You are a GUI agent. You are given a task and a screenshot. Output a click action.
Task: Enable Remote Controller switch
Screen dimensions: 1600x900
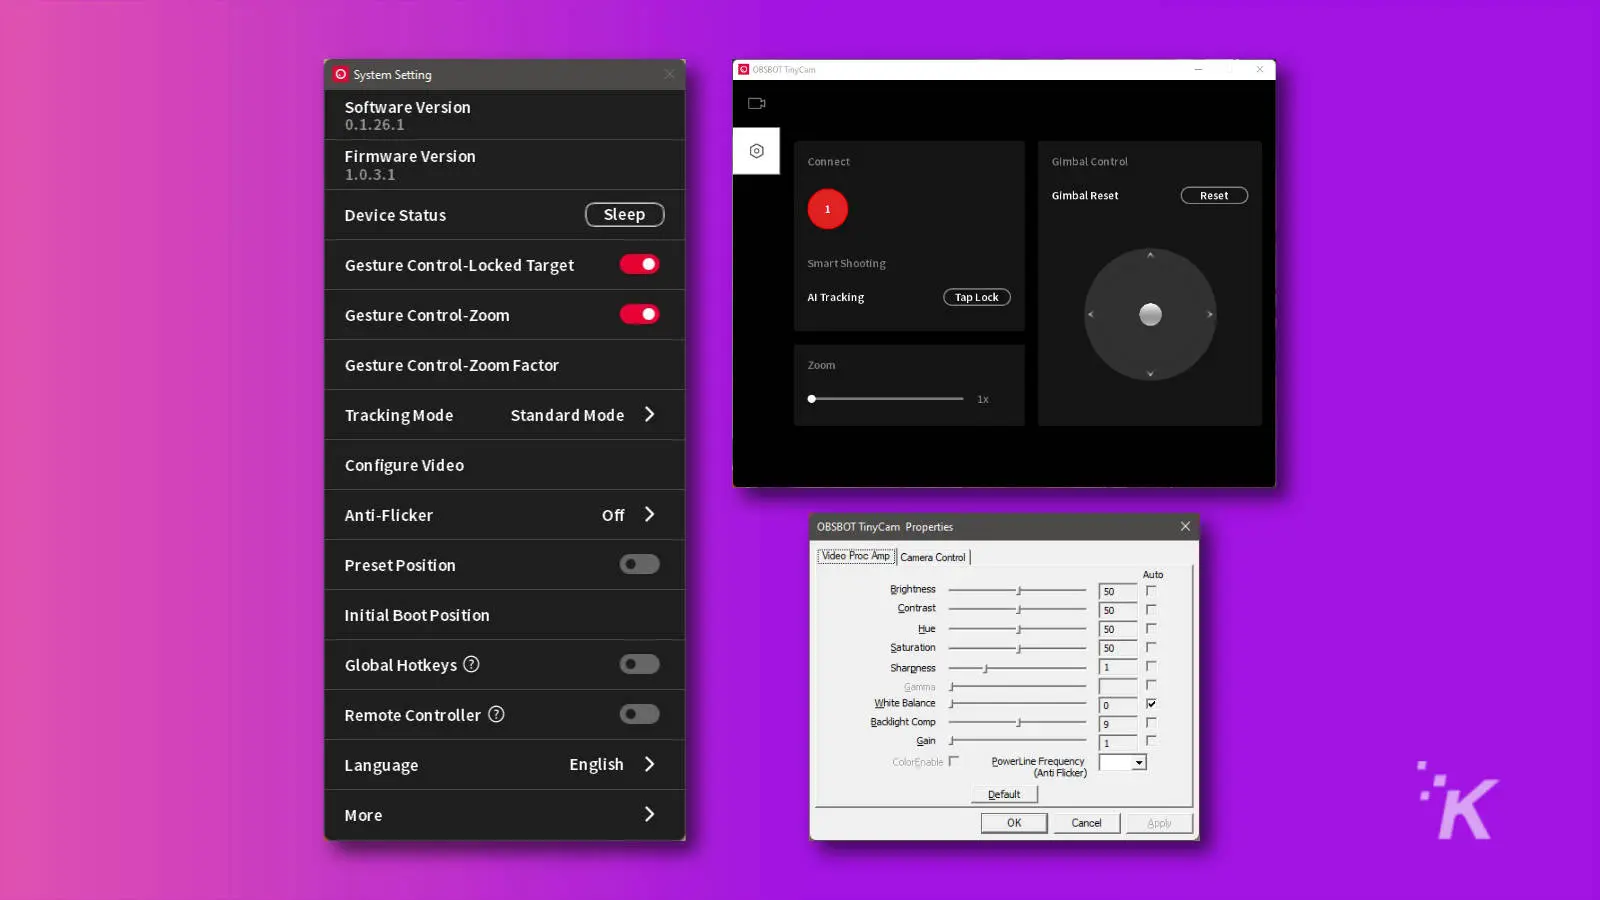(639, 714)
